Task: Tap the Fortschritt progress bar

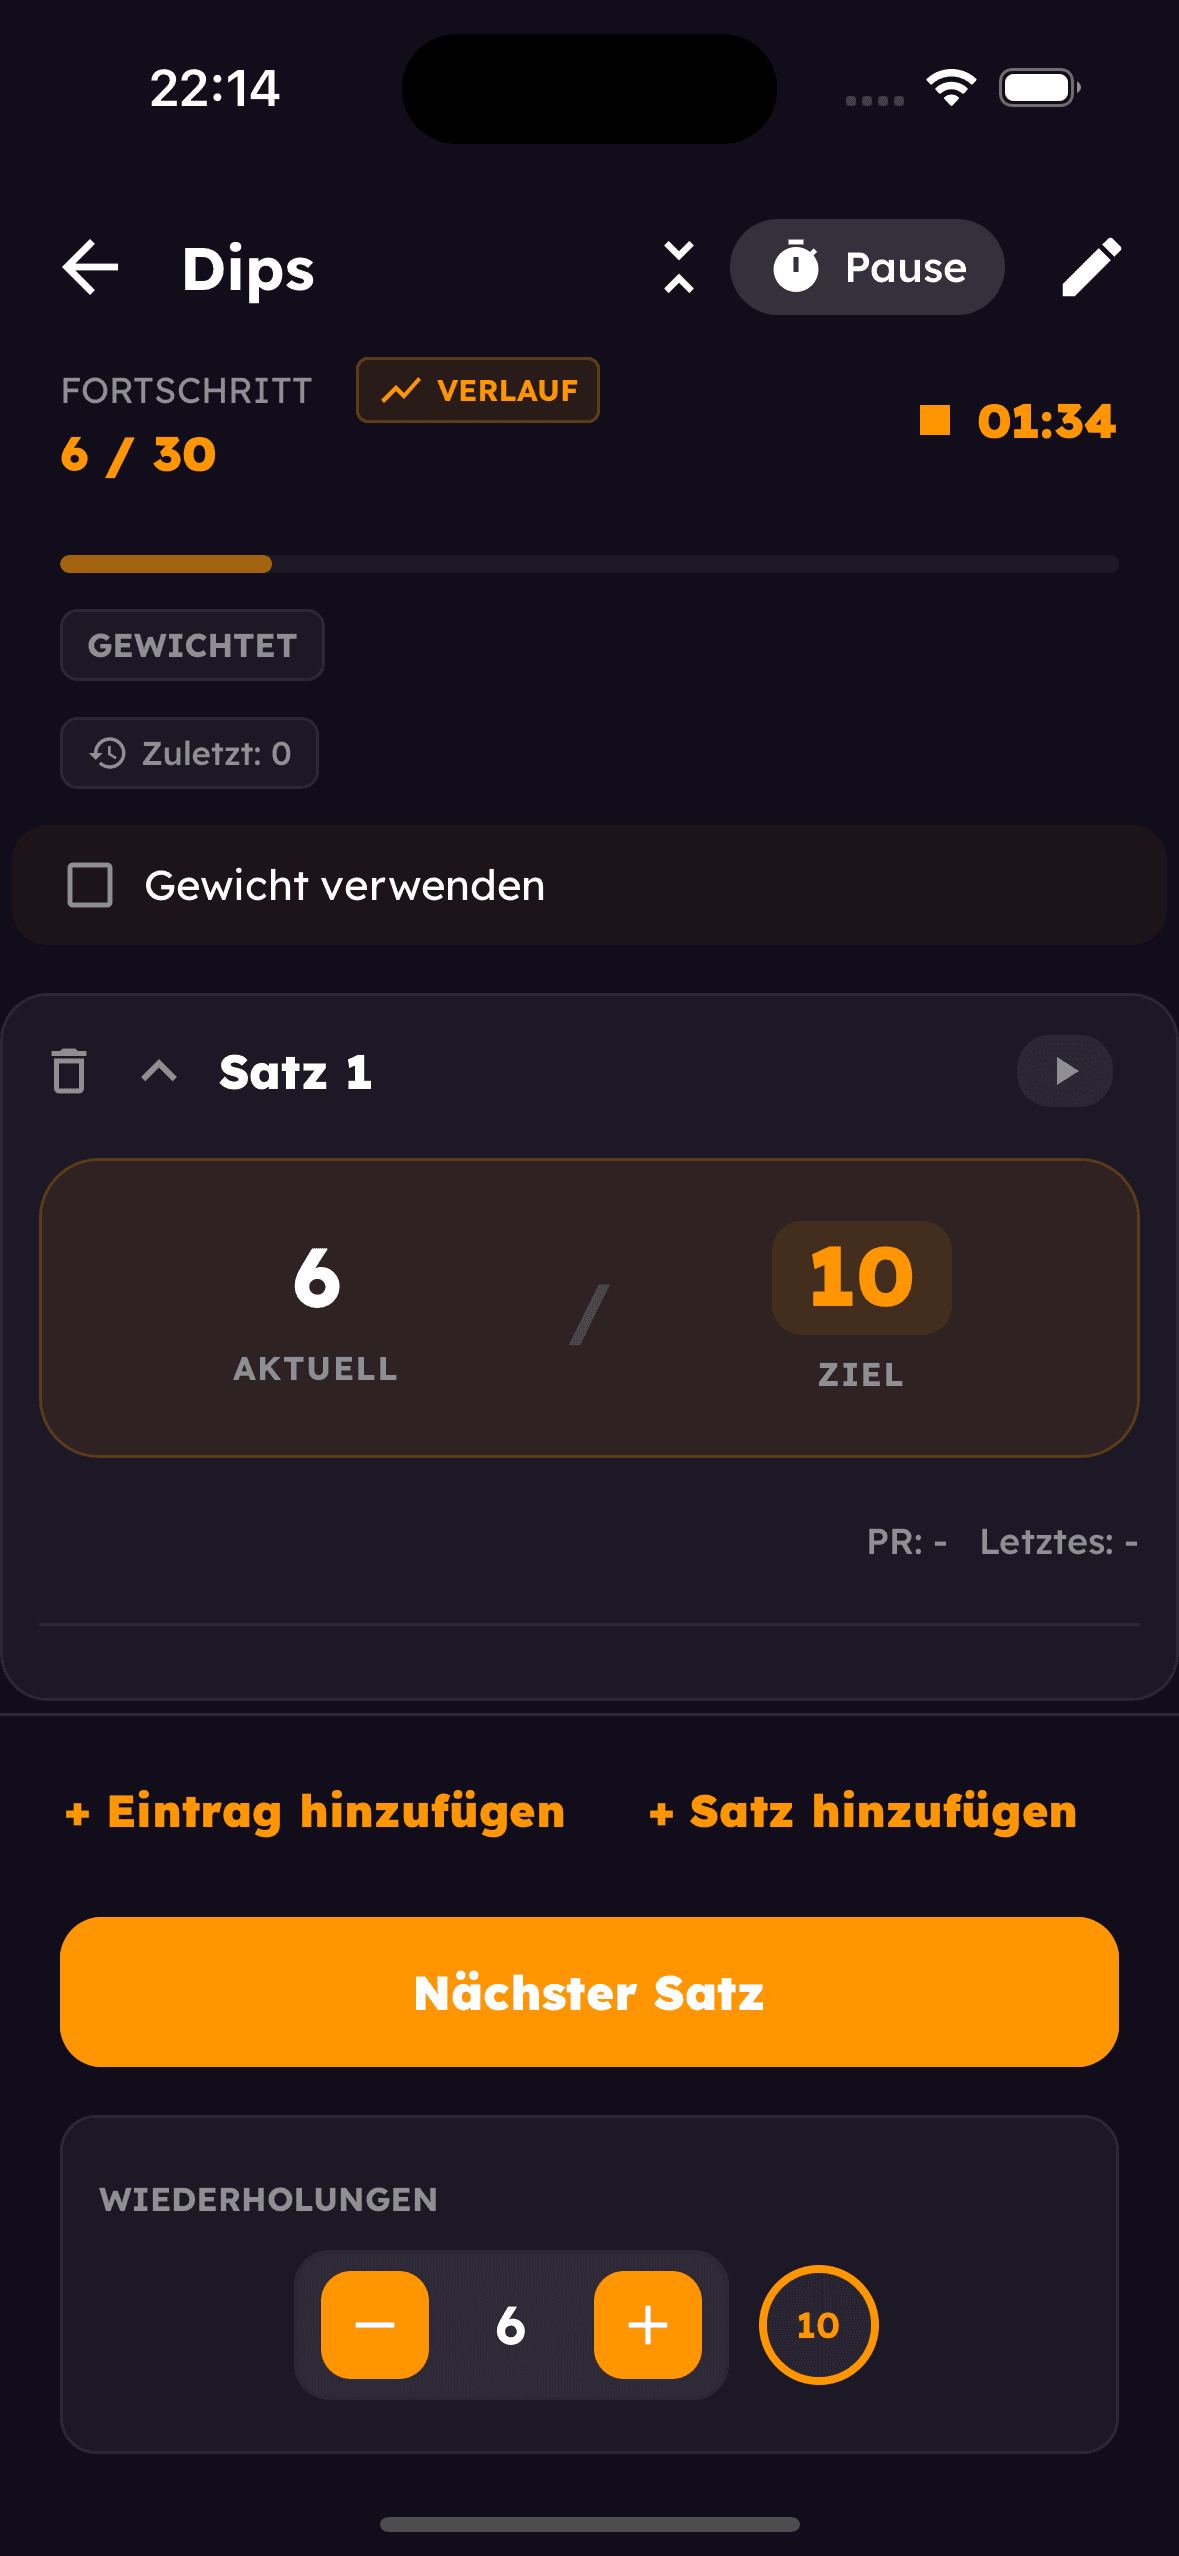Action: tap(589, 565)
